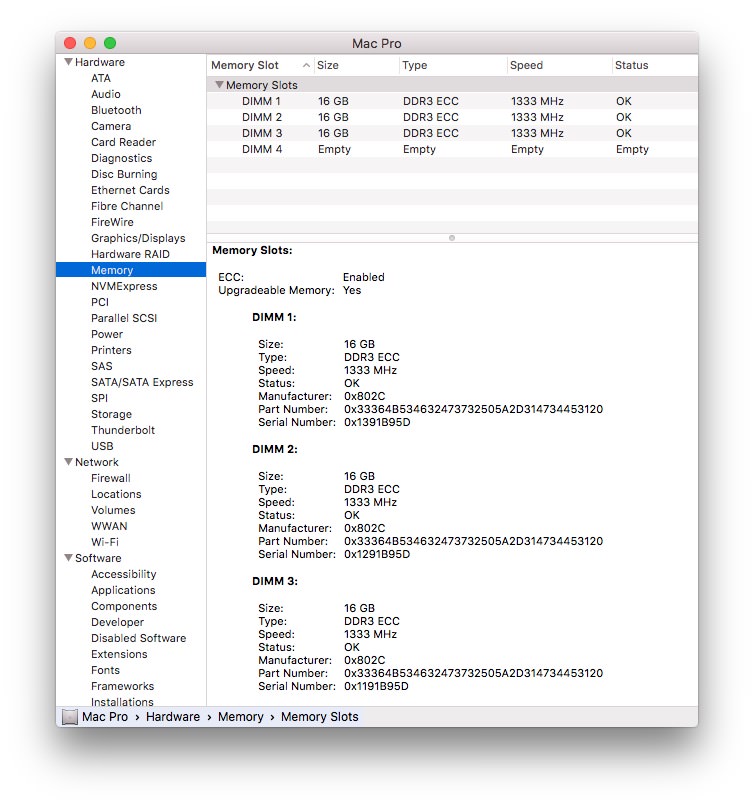This screenshot has height=807, width=754.
Task: Select Extensions under Software
Action: [119, 654]
